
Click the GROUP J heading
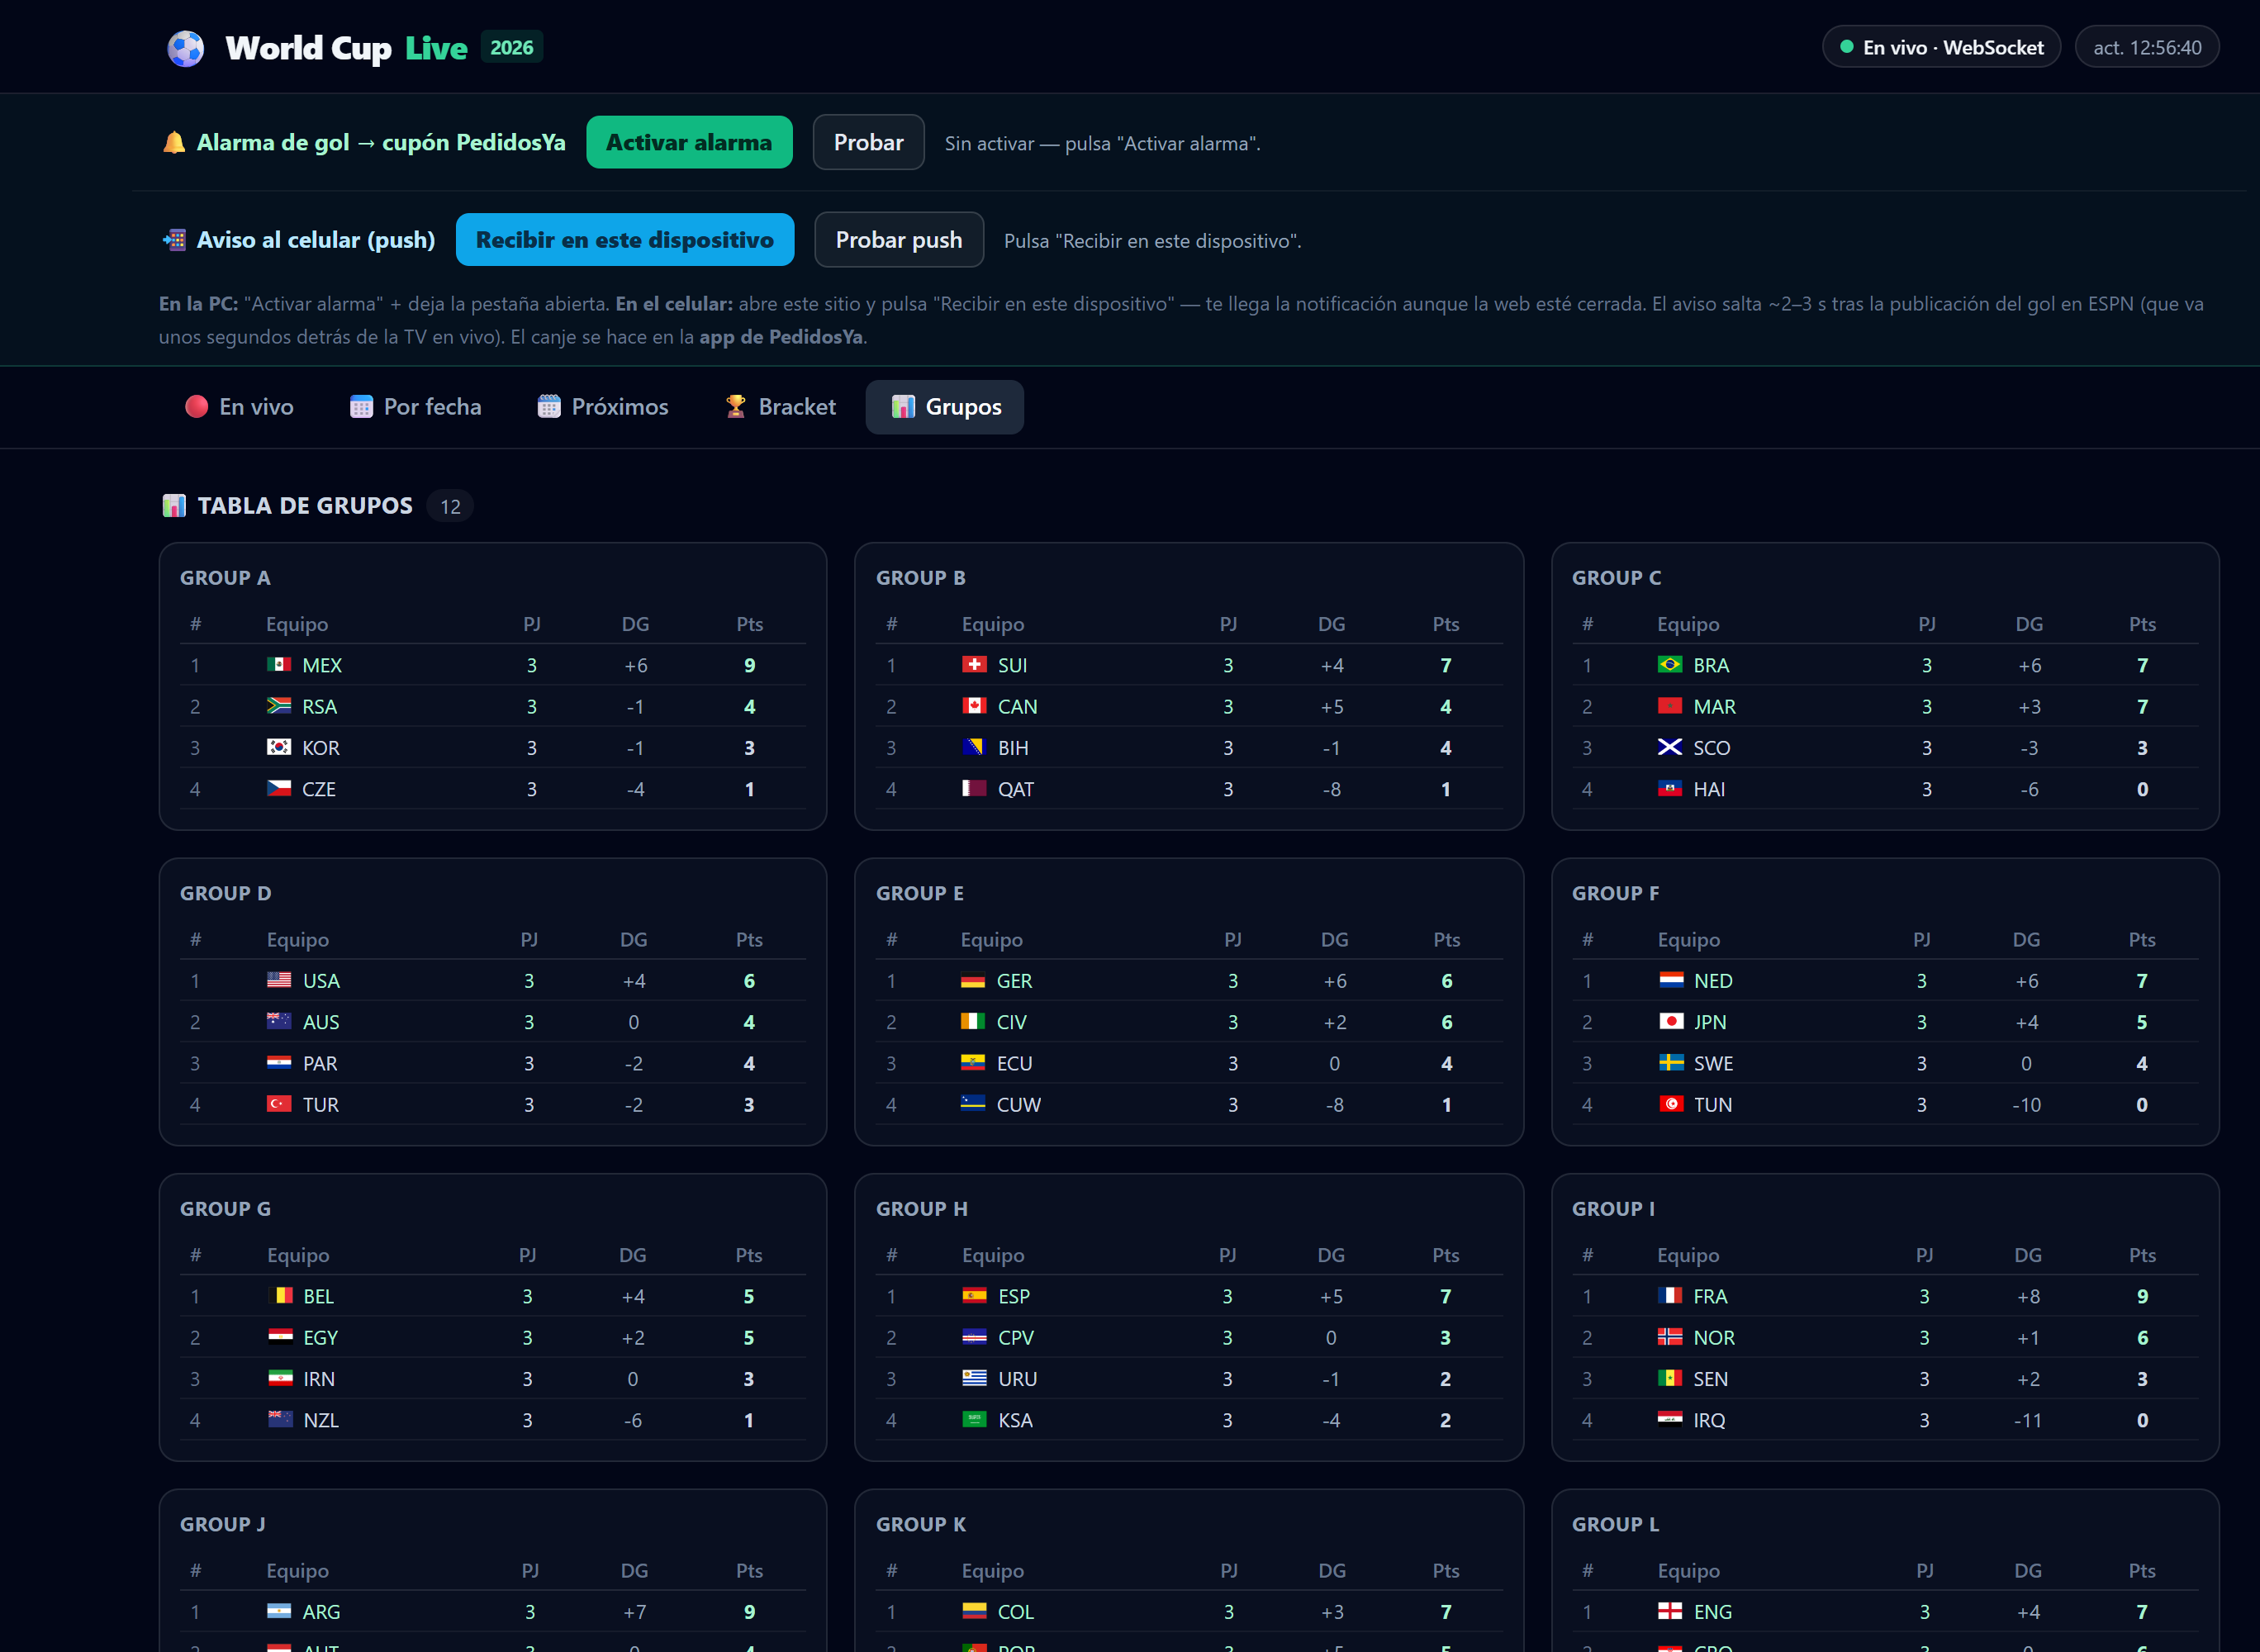223,1524
